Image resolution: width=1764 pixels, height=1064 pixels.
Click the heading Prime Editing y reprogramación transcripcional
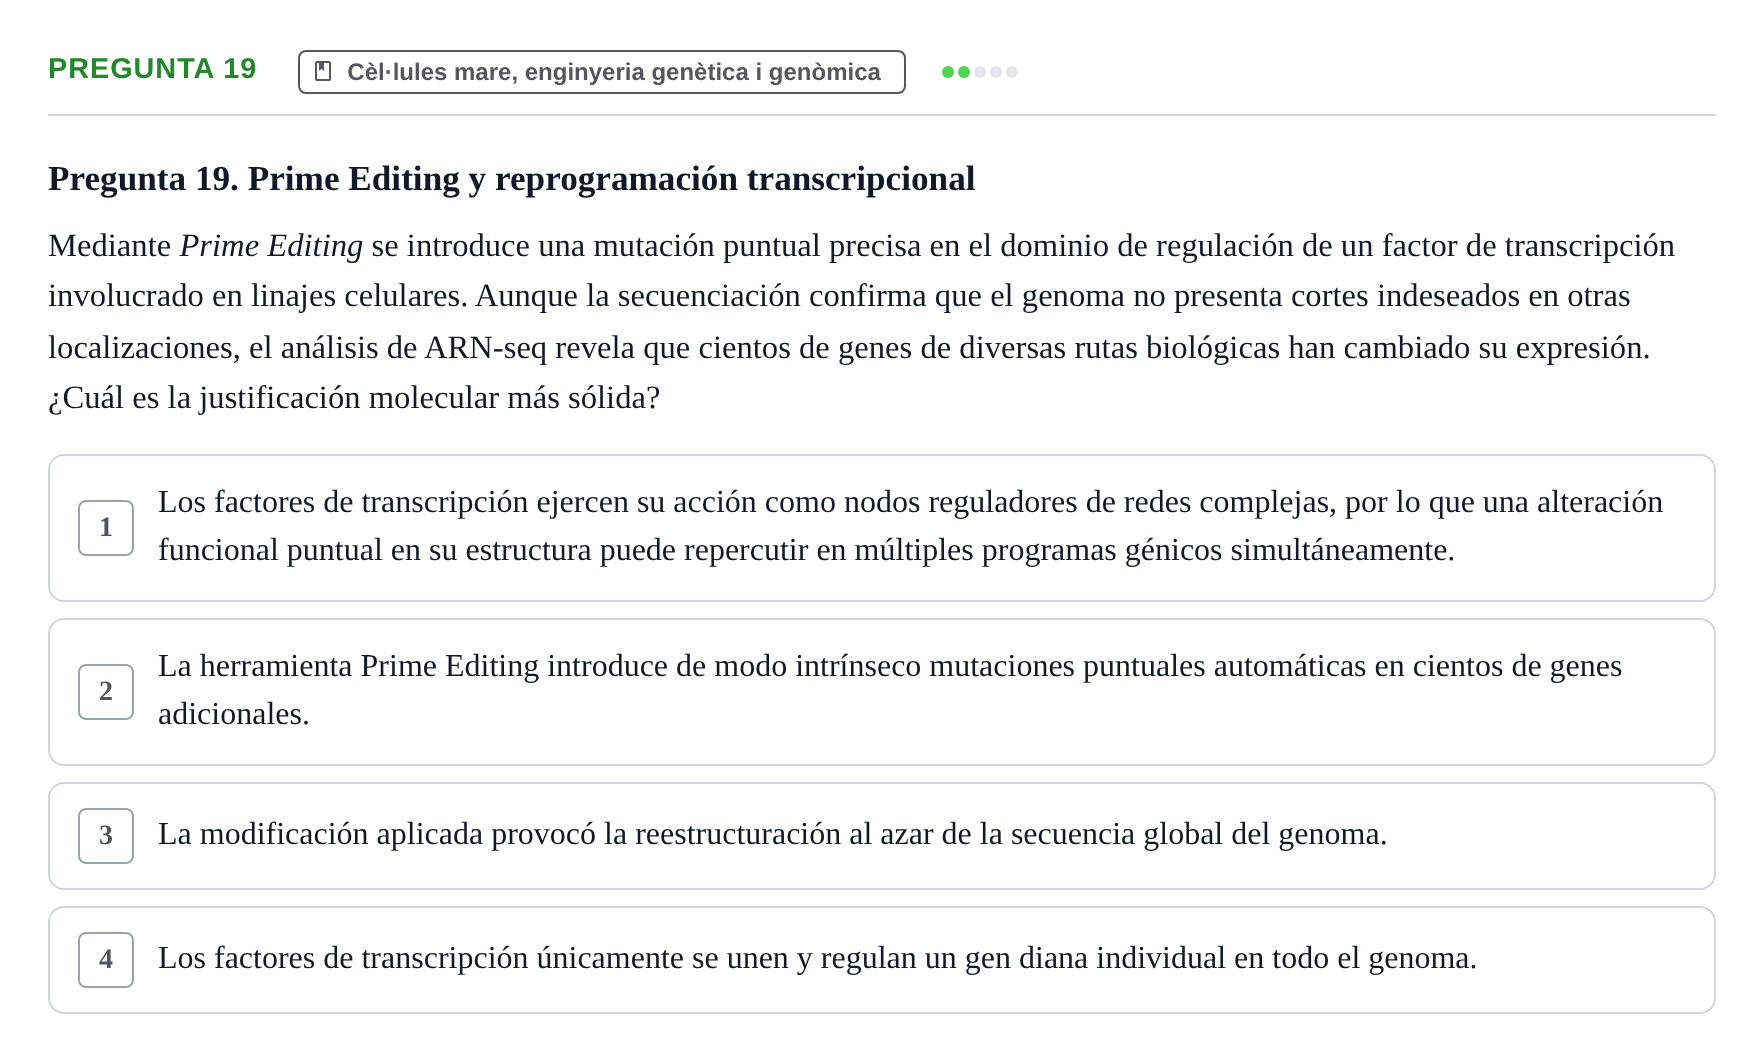[x=511, y=179]
